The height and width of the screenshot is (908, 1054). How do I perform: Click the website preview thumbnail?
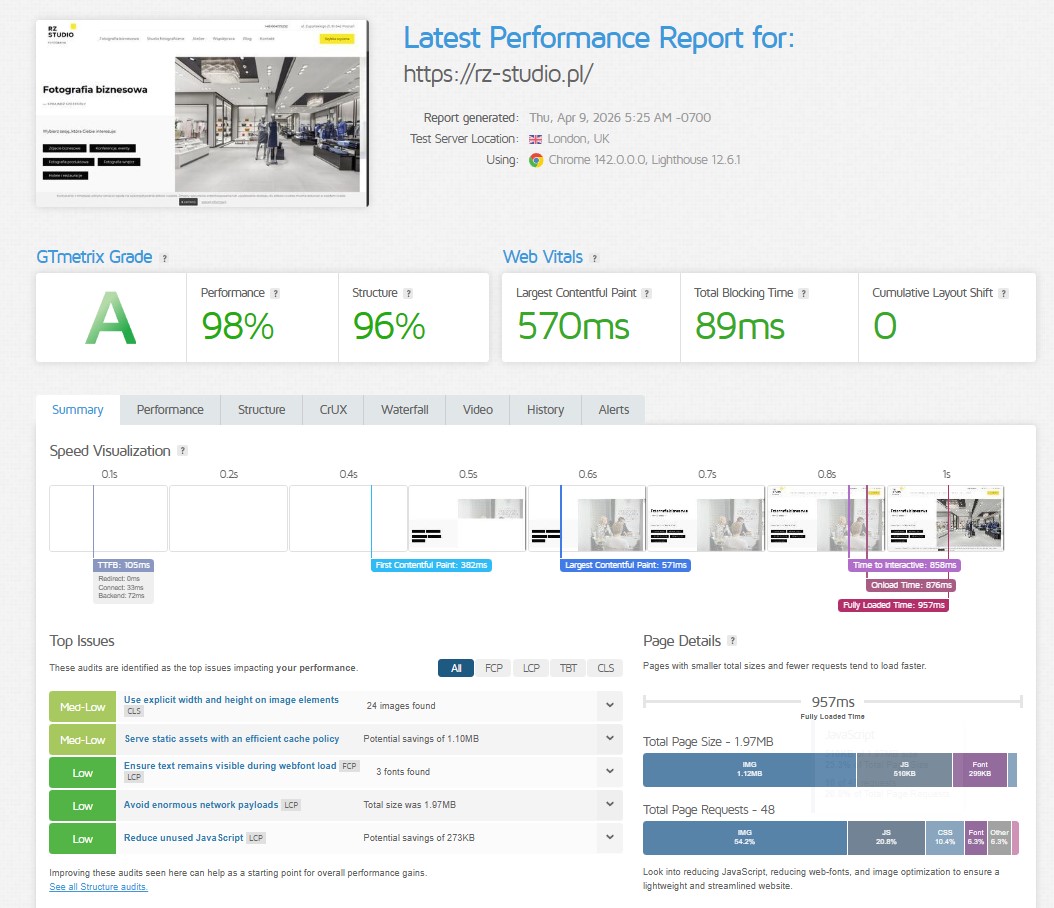coord(200,110)
